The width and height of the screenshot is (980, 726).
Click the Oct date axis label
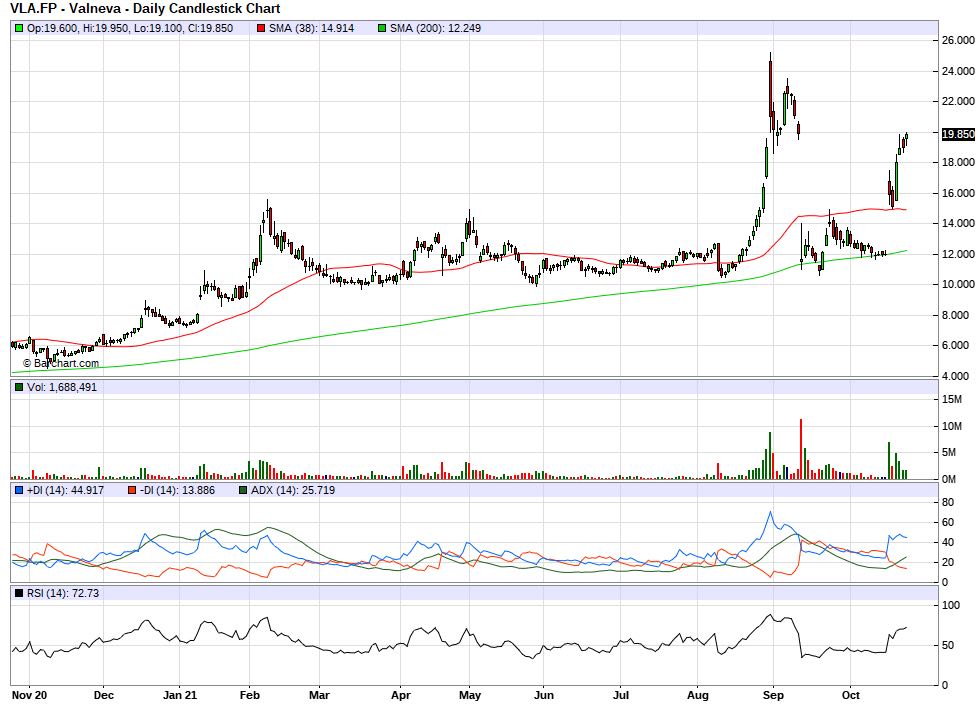851,695
